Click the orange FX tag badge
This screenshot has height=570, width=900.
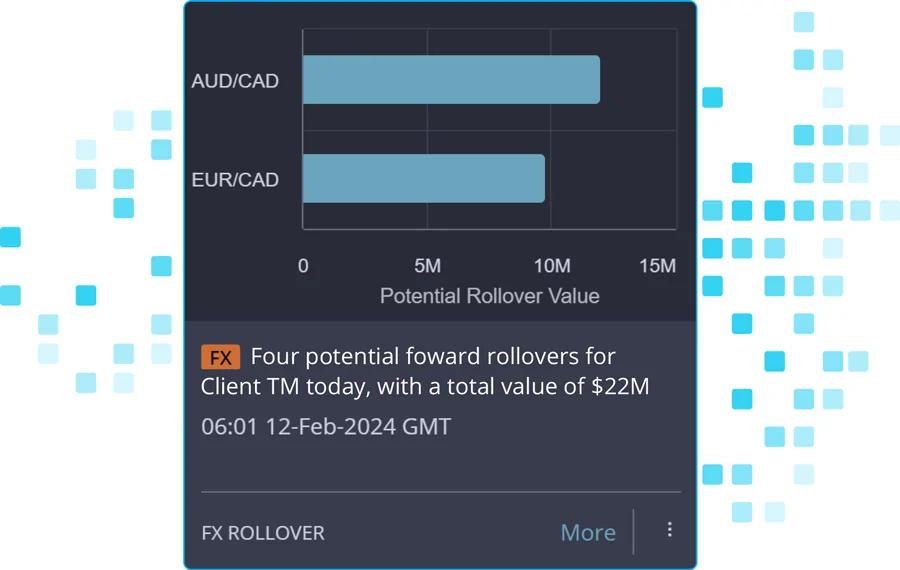(220, 357)
